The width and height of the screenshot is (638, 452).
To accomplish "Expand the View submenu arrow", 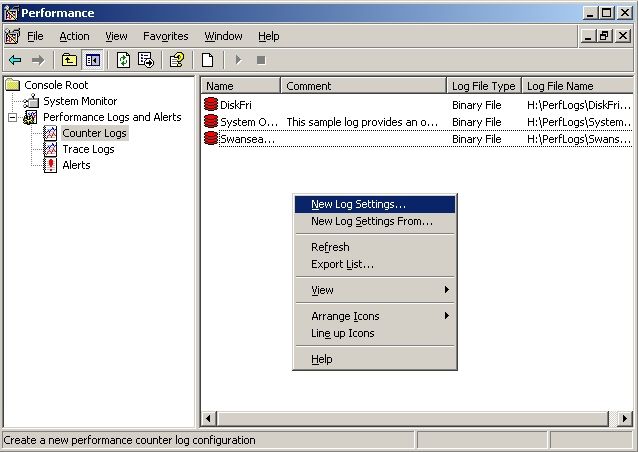I will 447,290.
